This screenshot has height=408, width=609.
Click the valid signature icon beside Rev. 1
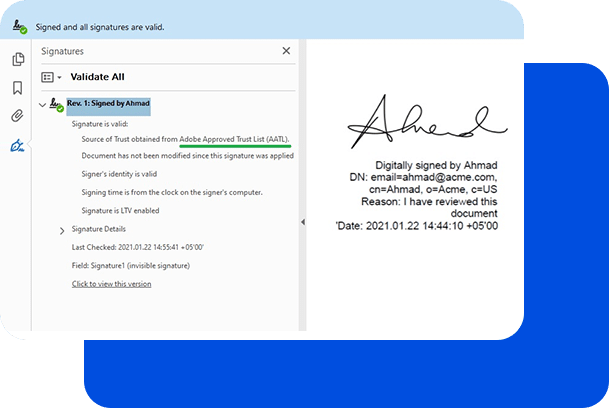[x=56, y=105]
